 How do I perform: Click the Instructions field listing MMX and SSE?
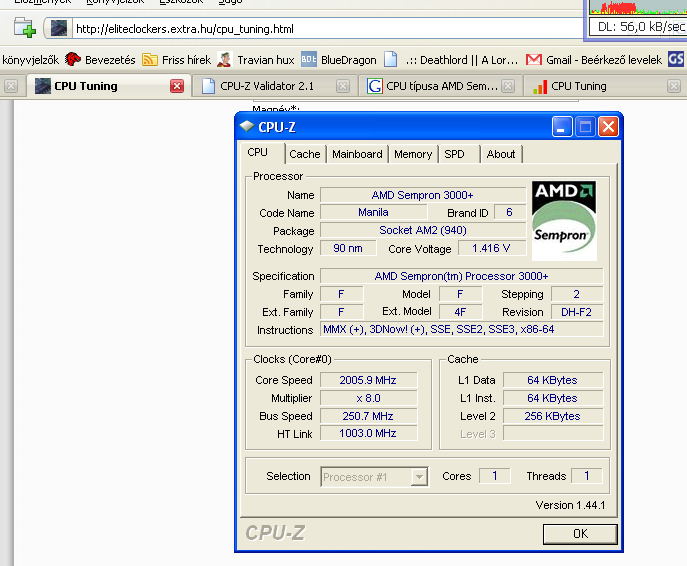461,329
